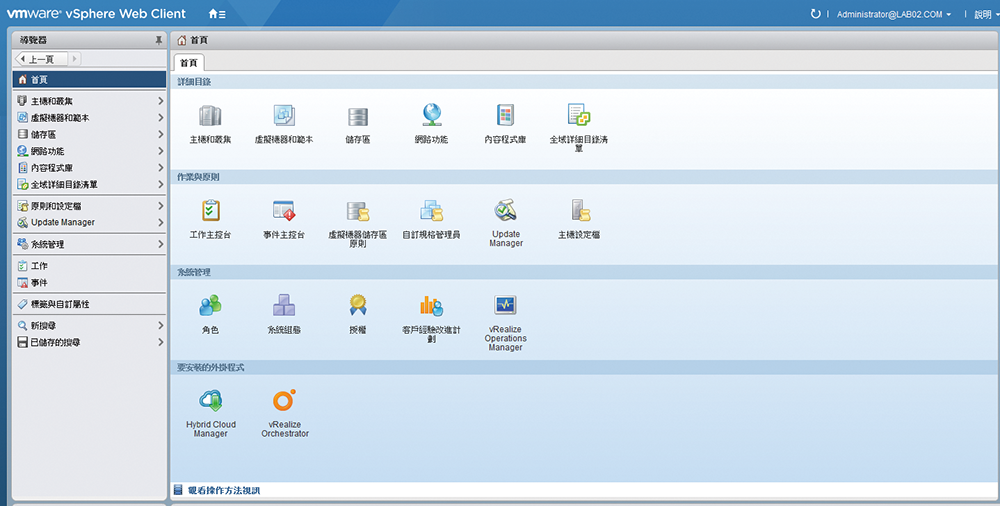
Task: Open the 觀看操作方法視訊 link
Action: point(224,490)
